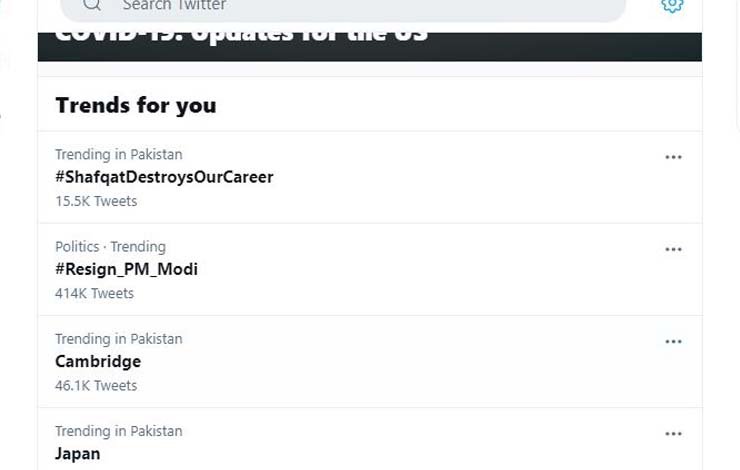
Task: Click the Politics · Trending category label
Action: 110,247
